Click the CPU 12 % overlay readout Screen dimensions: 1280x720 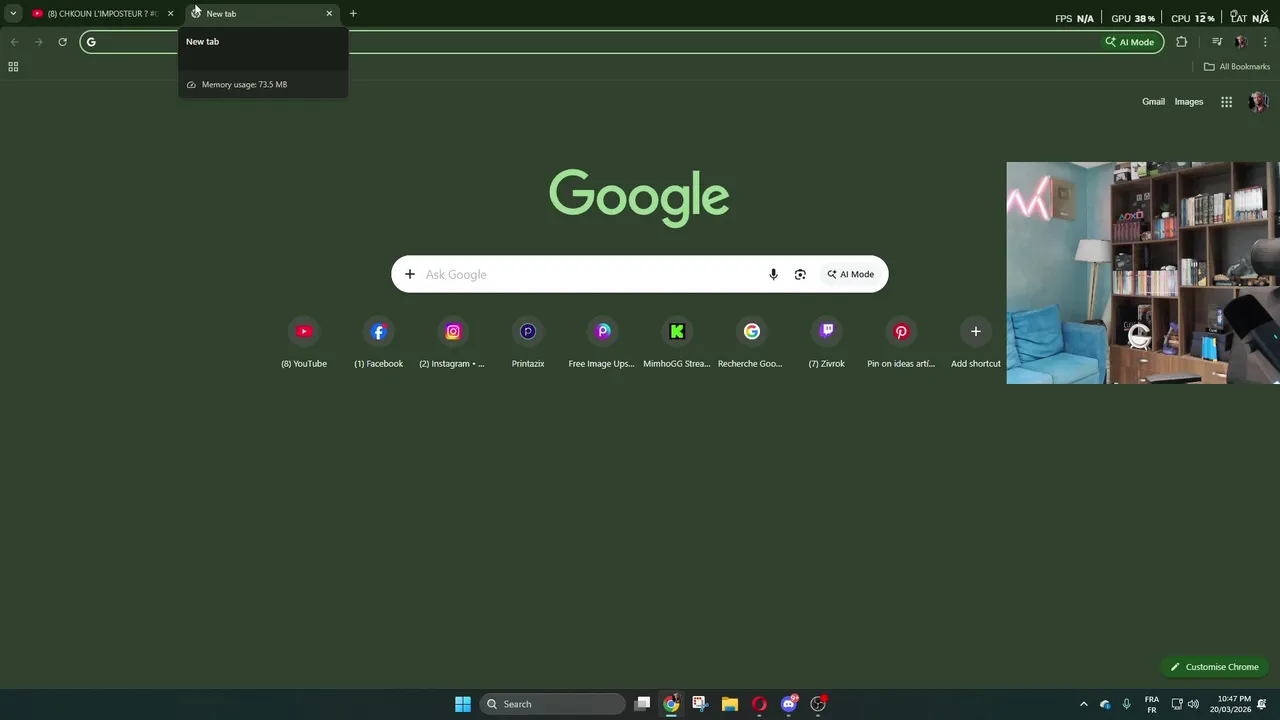(1193, 18)
